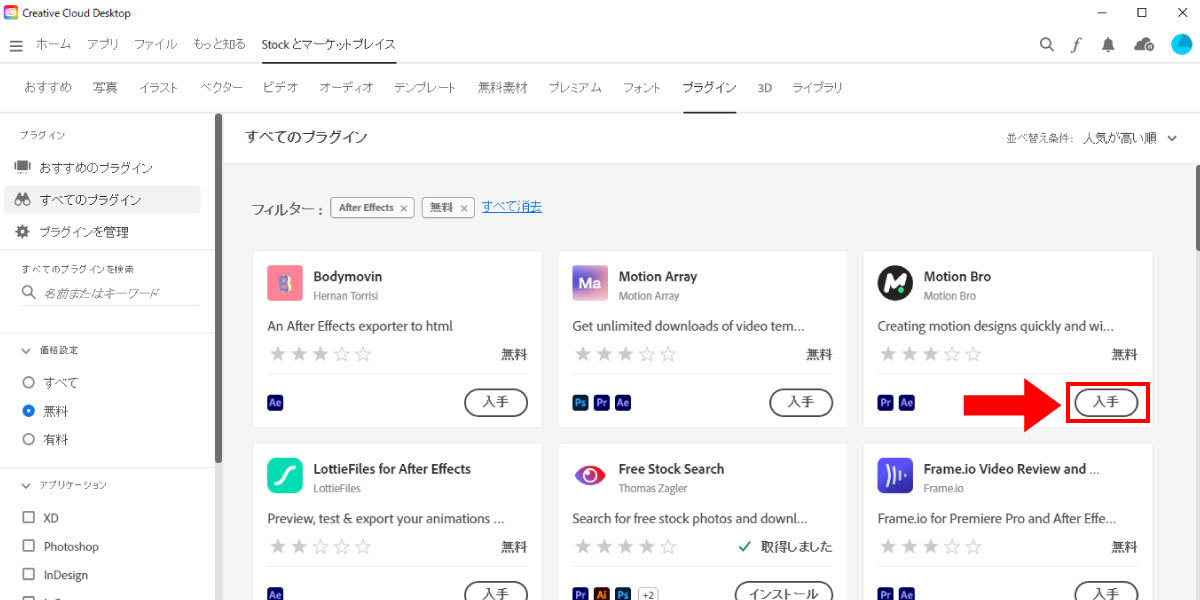
Task: Open the プレミアム tab
Action: point(575,88)
